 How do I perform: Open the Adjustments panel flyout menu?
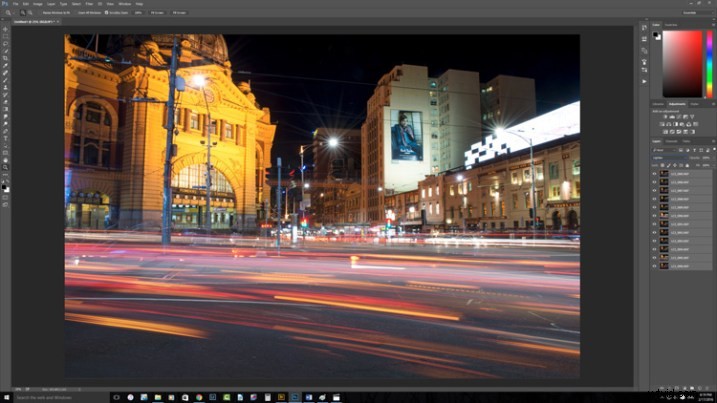click(713, 104)
